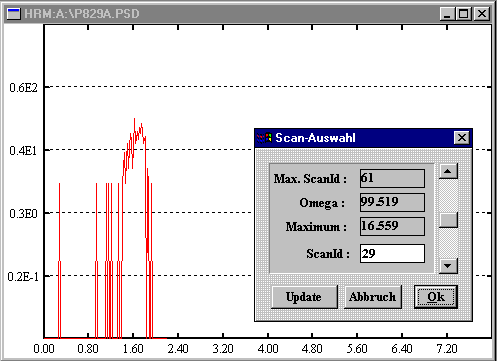
Task: Click the scrollbar track below the thumb
Action: [448, 243]
